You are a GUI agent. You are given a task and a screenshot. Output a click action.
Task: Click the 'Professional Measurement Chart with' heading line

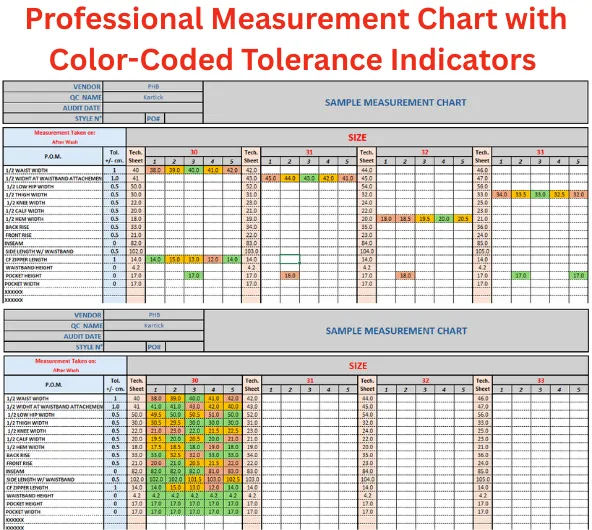(x=296, y=18)
